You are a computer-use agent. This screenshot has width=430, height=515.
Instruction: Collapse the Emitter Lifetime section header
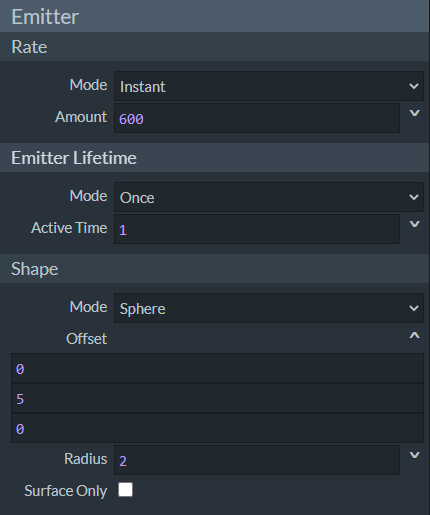click(215, 158)
